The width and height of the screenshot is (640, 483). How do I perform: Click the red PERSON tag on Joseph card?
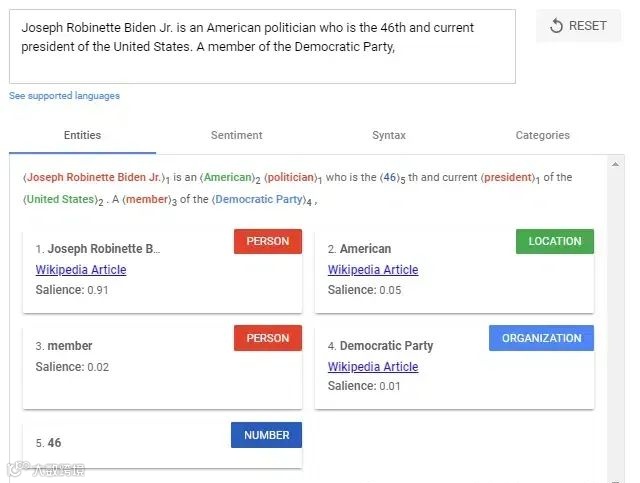click(x=267, y=241)
